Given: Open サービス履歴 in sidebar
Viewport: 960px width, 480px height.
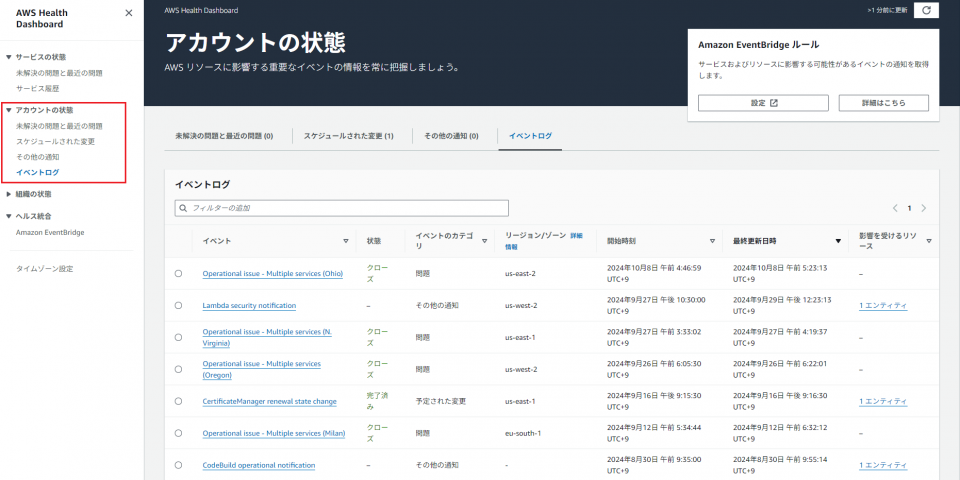Looking at the screenshot, I should tap(37, 89).
